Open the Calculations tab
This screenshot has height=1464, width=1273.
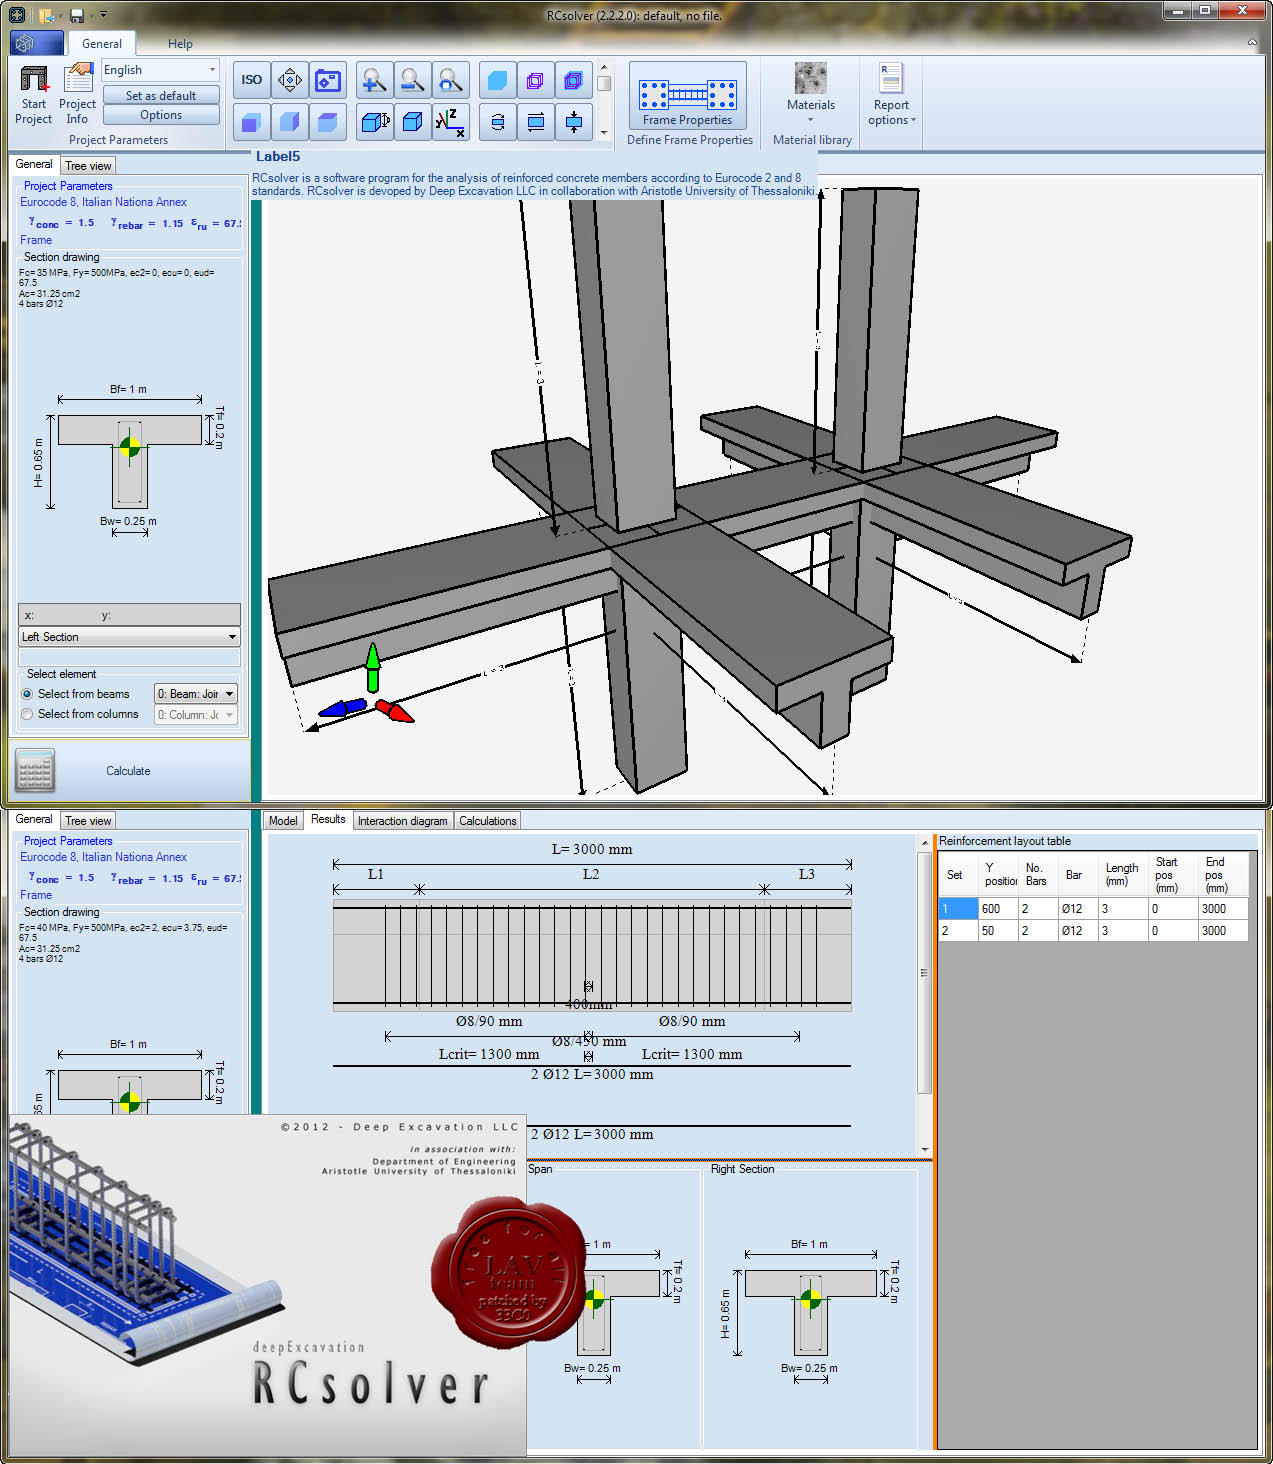[488, 821]
